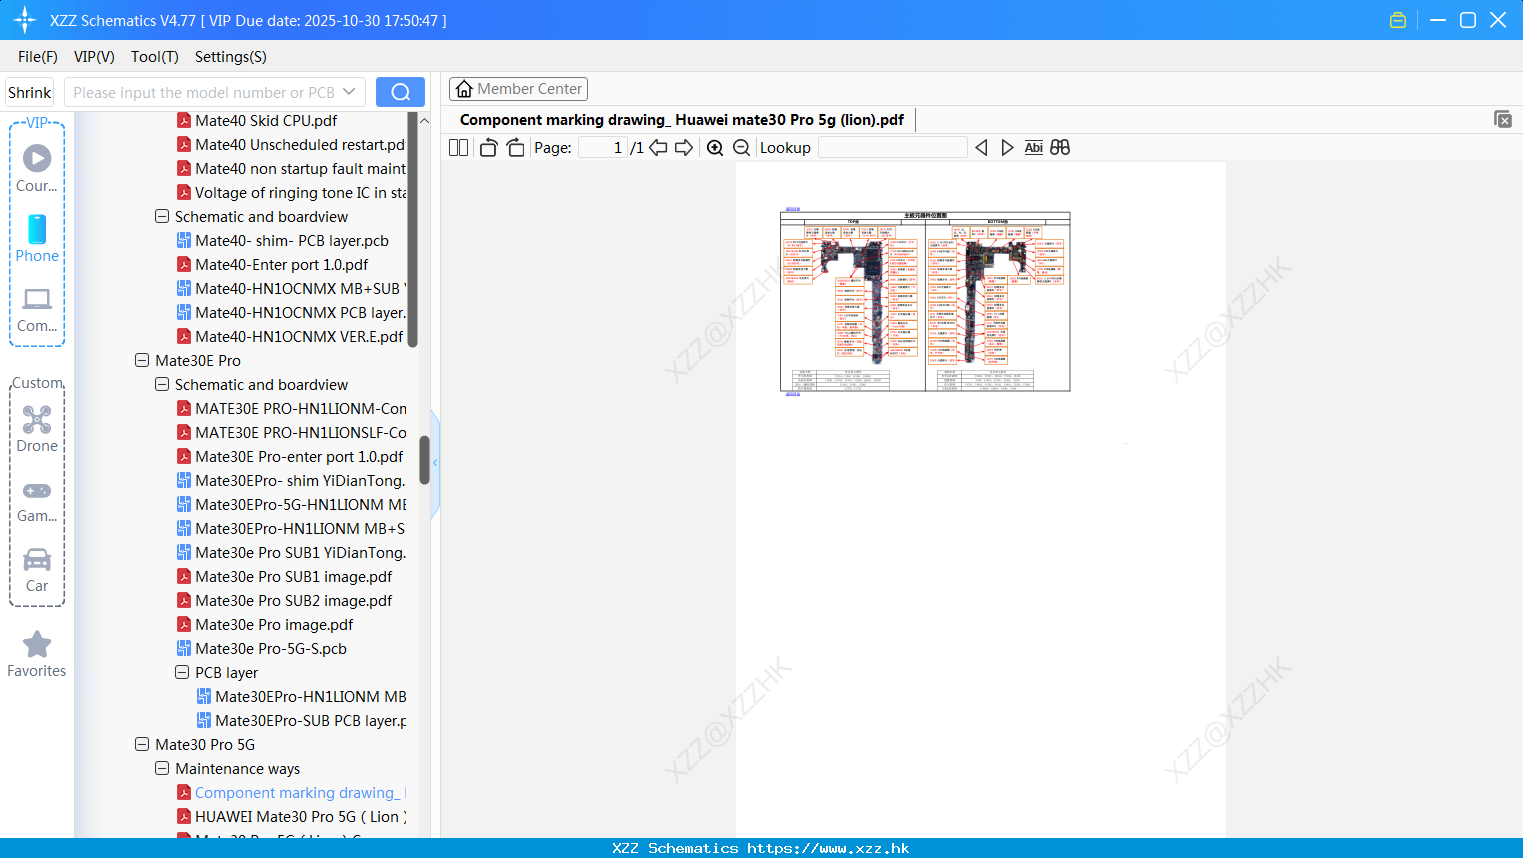Close the open PDF tab panel icon
This screenshot has height=858, width=1523.
click(x=1503, y=119)
